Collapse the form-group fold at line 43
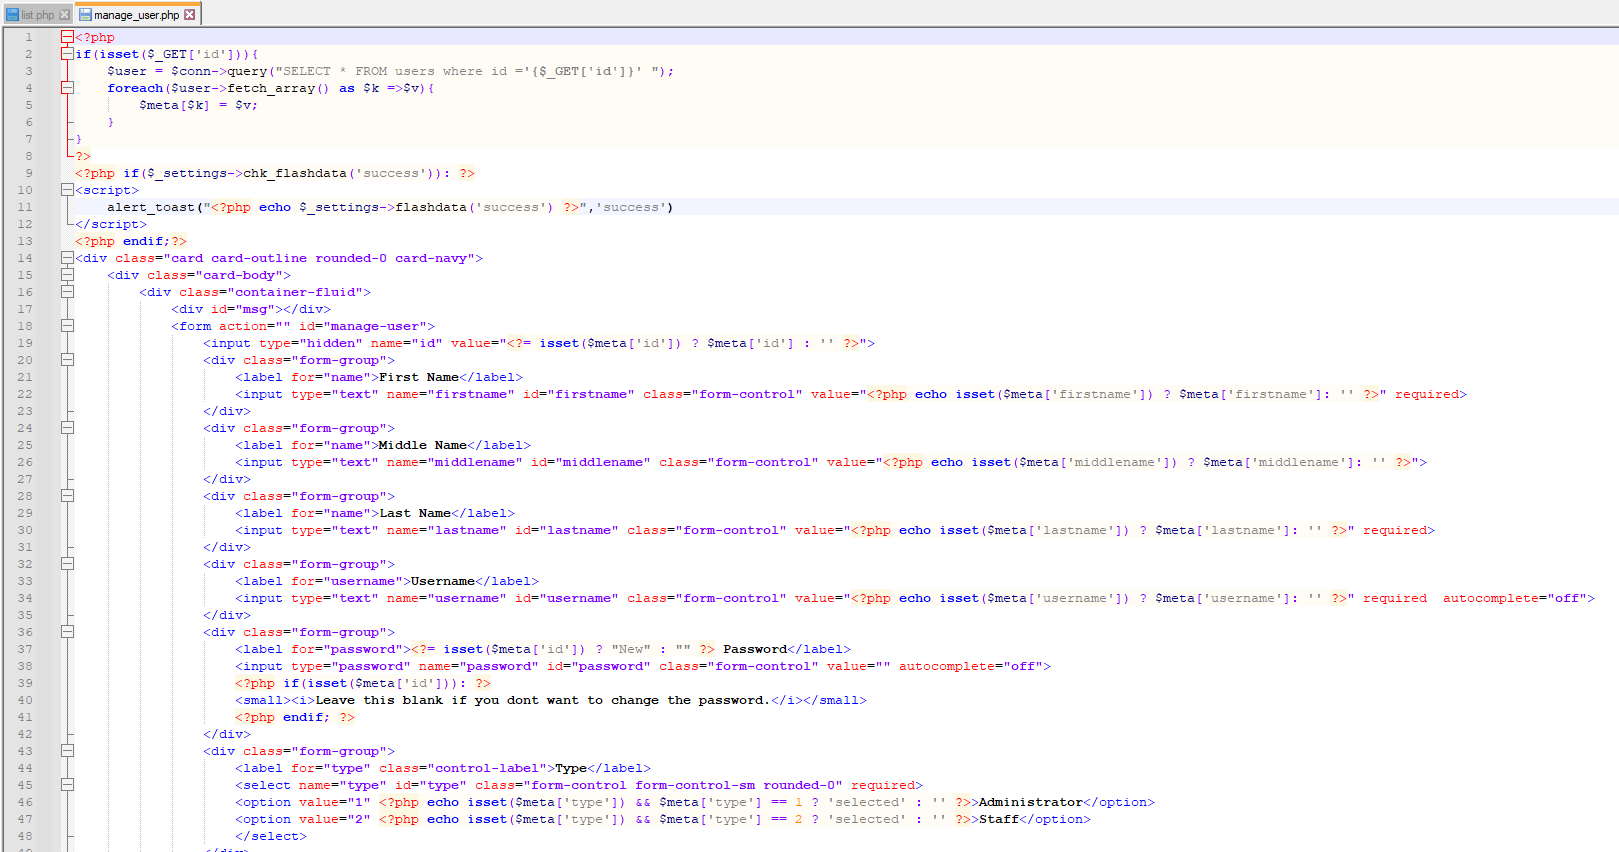Viewport: 1619px width, 852px height. [67, 751]
